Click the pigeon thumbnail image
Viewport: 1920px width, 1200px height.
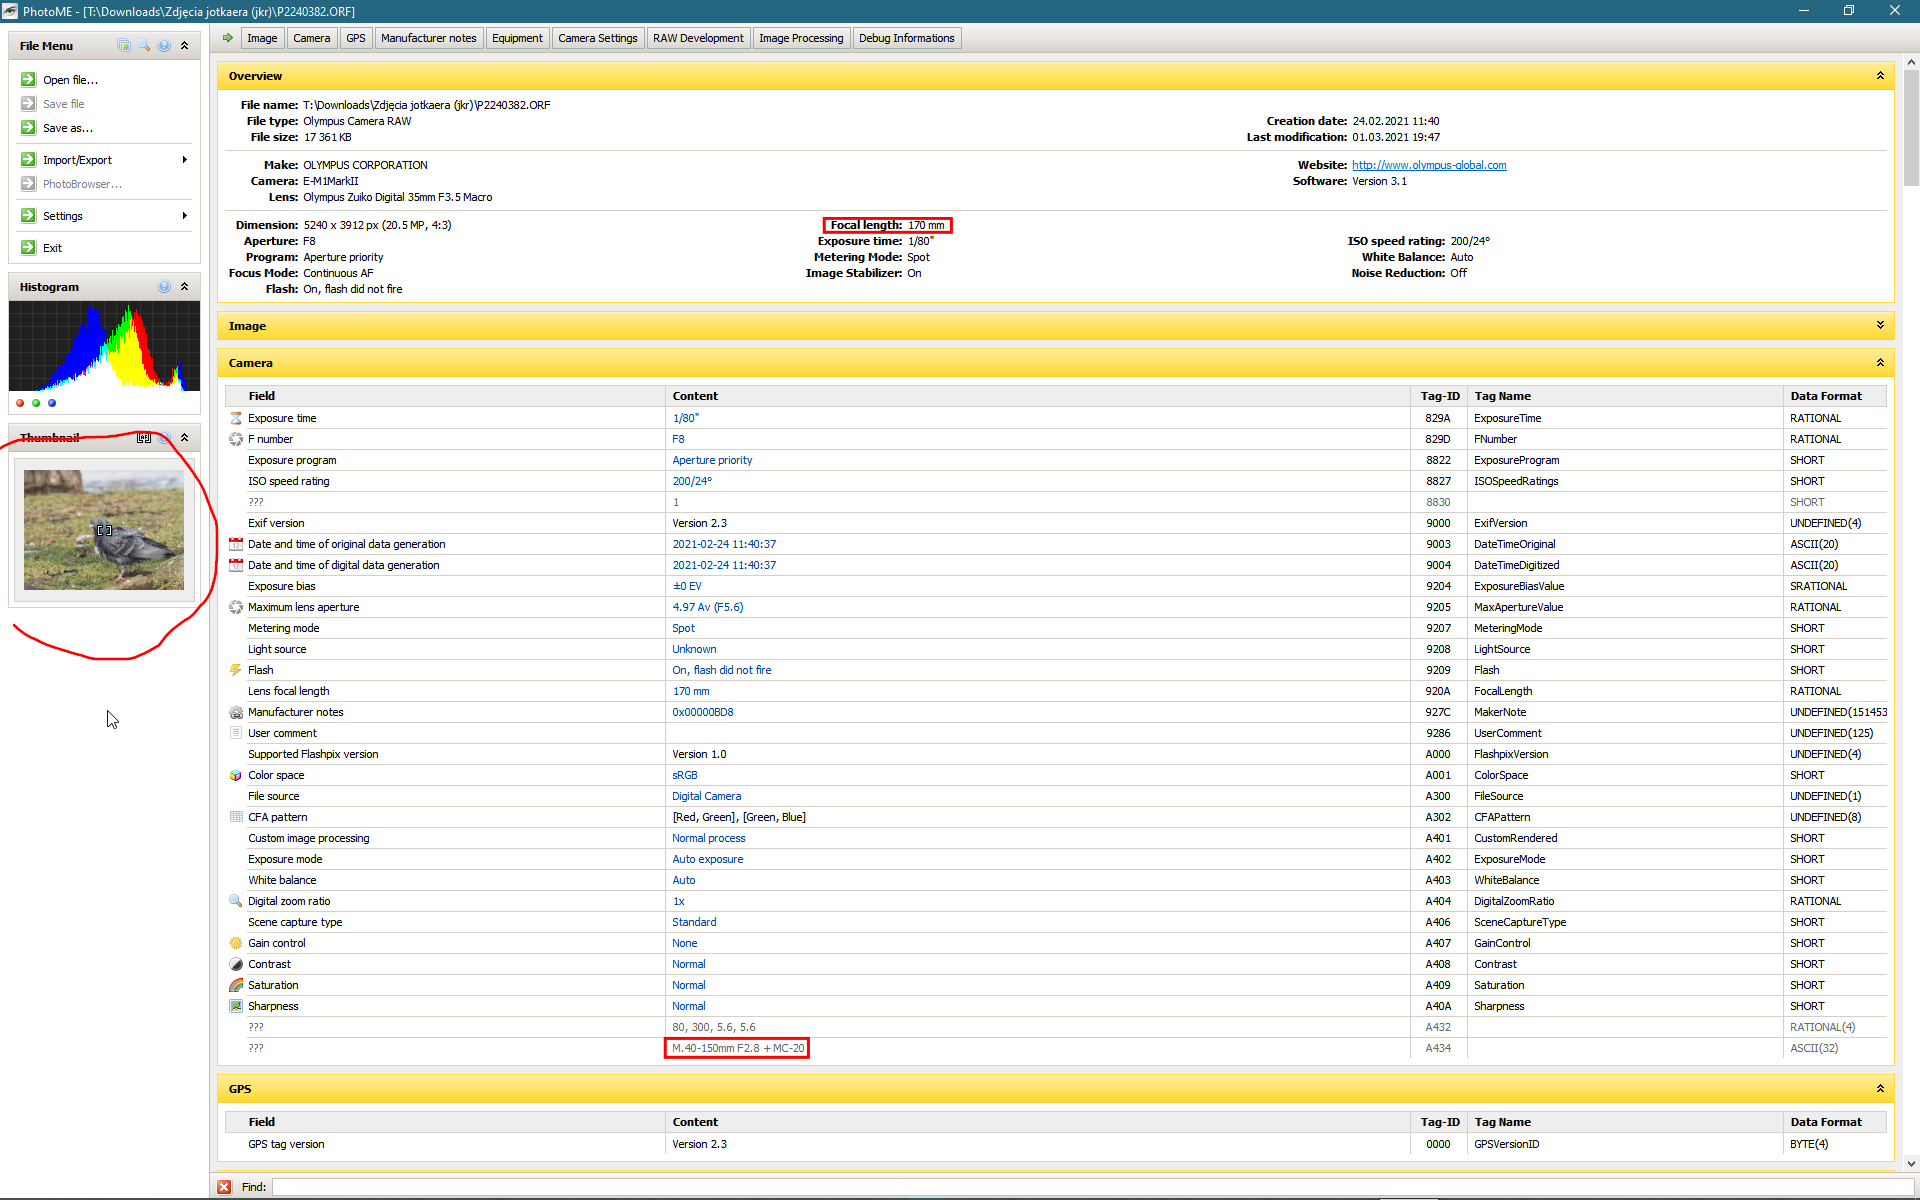click(104, 530)
